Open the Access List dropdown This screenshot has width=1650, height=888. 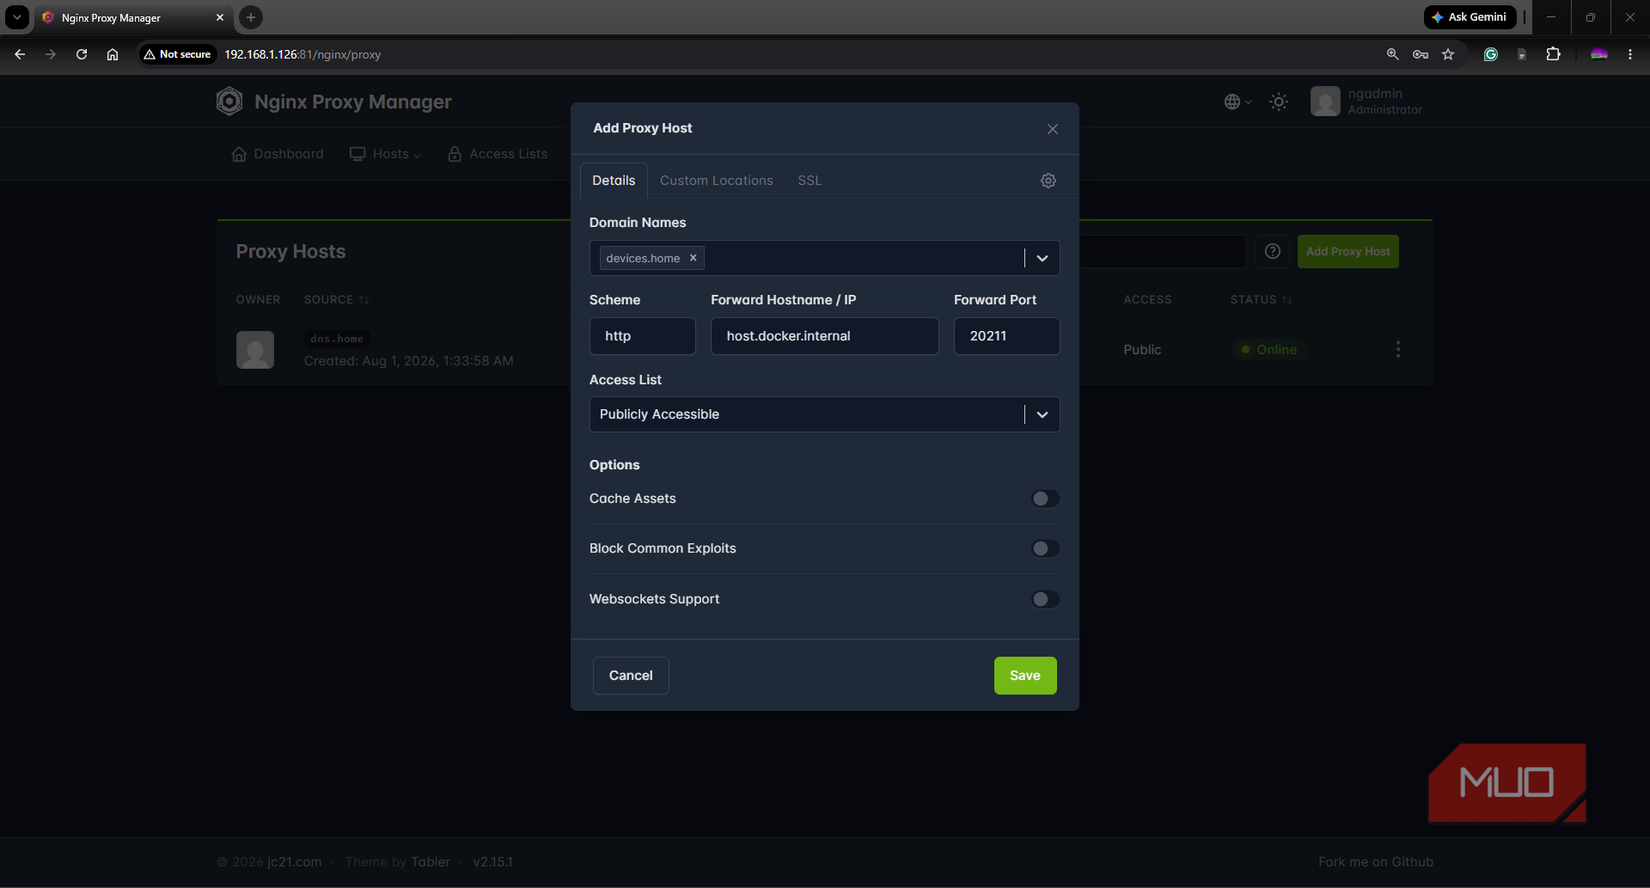[824, 414]
